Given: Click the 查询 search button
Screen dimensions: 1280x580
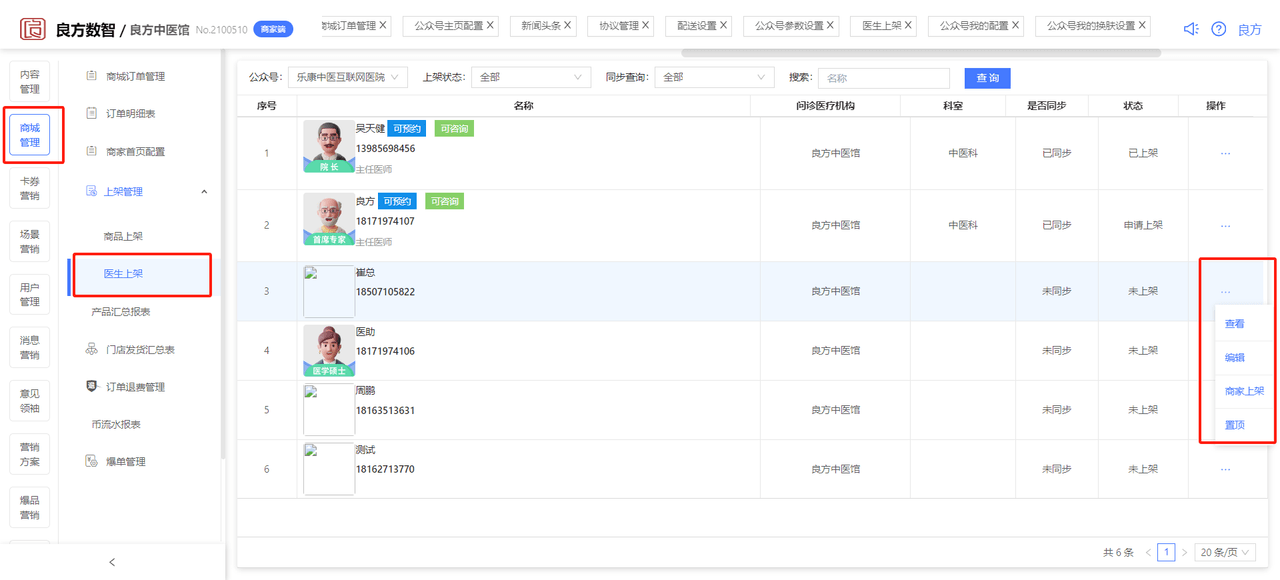Looking at the screenshot, I should (988, 78).
